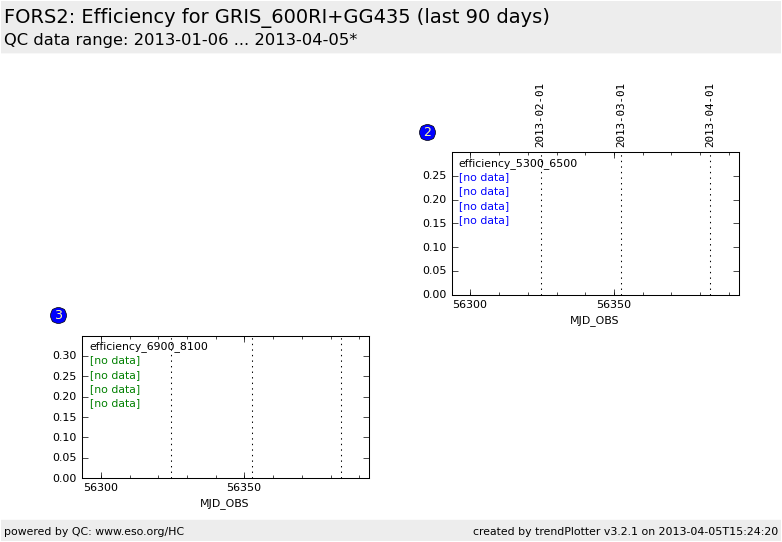Click the 56350 x-axis tick in plot 2
The width and height of the screenshot is (782, 542).
tap(614, 304)
